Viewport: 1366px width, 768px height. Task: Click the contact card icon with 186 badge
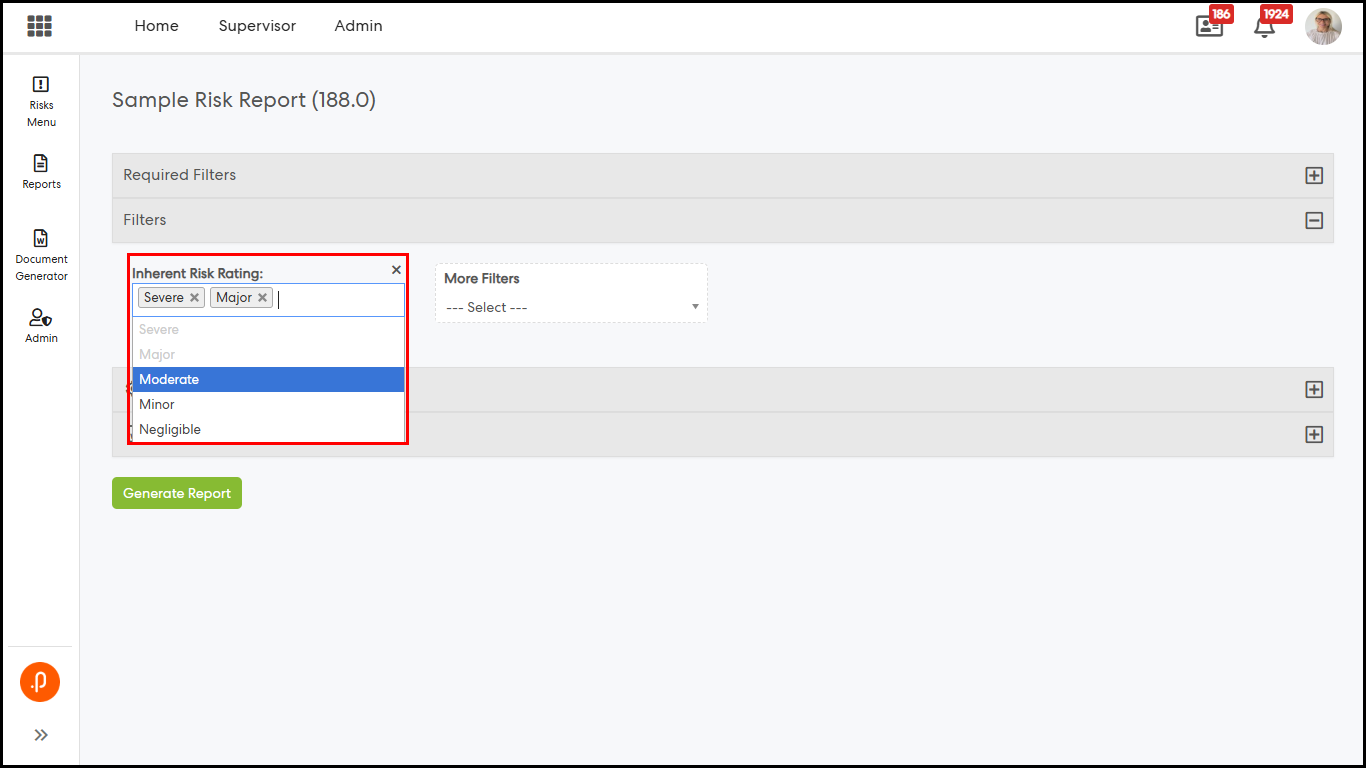click(x=1209, y=26)
